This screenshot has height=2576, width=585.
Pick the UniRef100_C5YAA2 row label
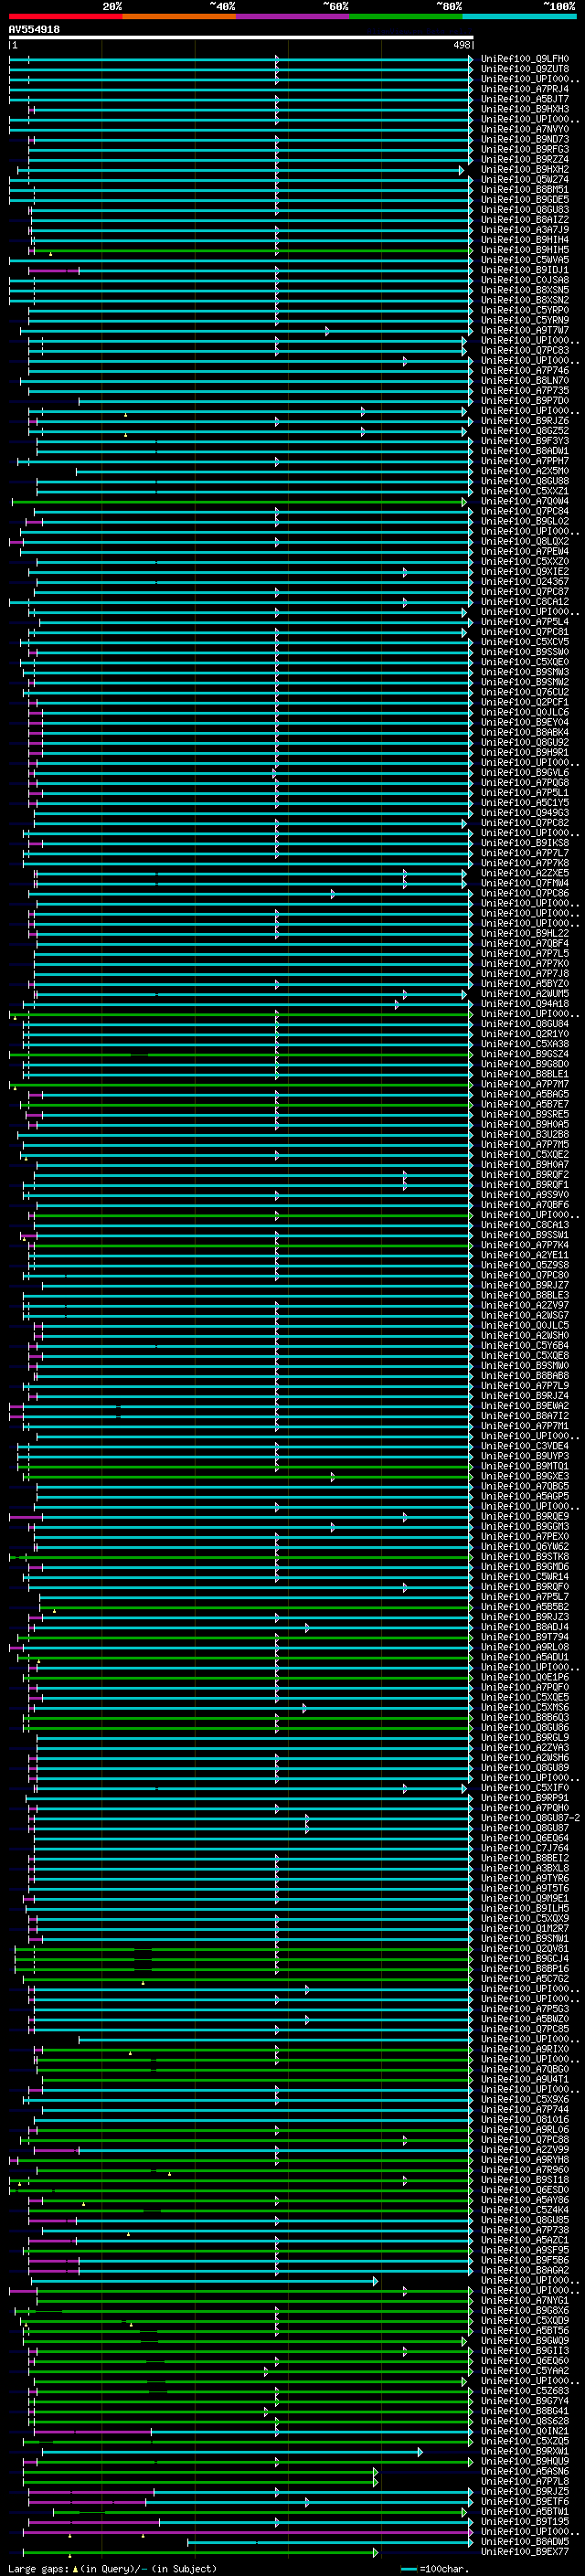point(524,2370)
